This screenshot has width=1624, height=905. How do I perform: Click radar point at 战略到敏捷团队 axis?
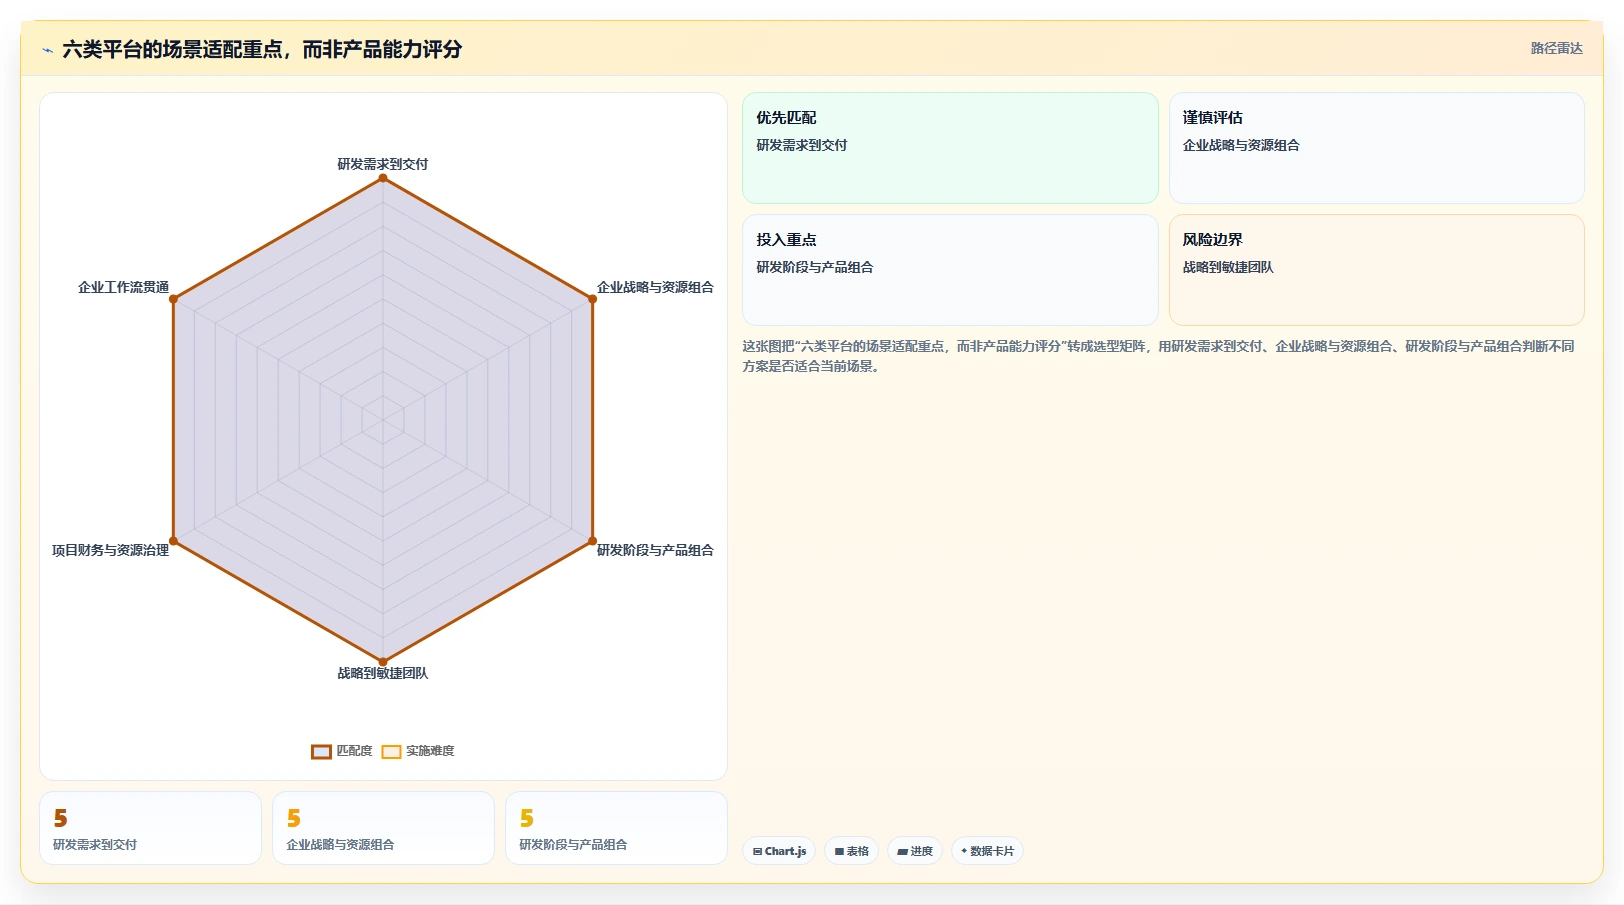(383, 662)
